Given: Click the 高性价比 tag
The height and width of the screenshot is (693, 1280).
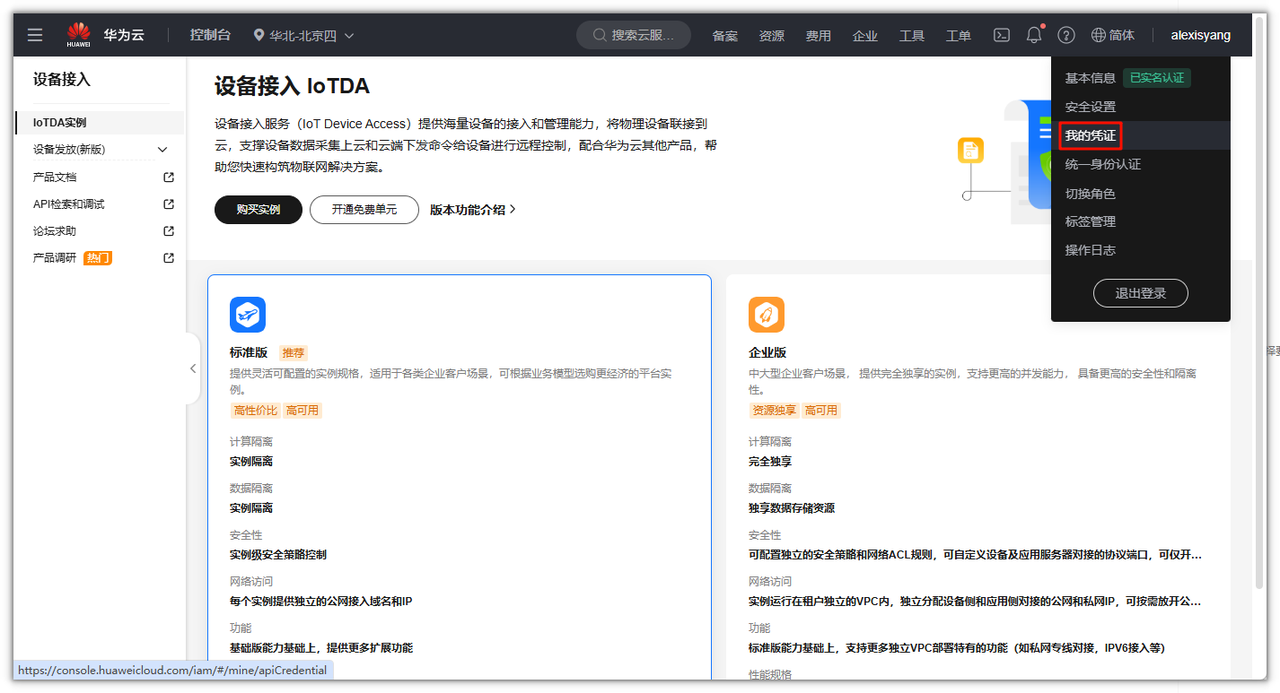Looking at the screenshot, I should pyautogui.click(x=255, y=410).
